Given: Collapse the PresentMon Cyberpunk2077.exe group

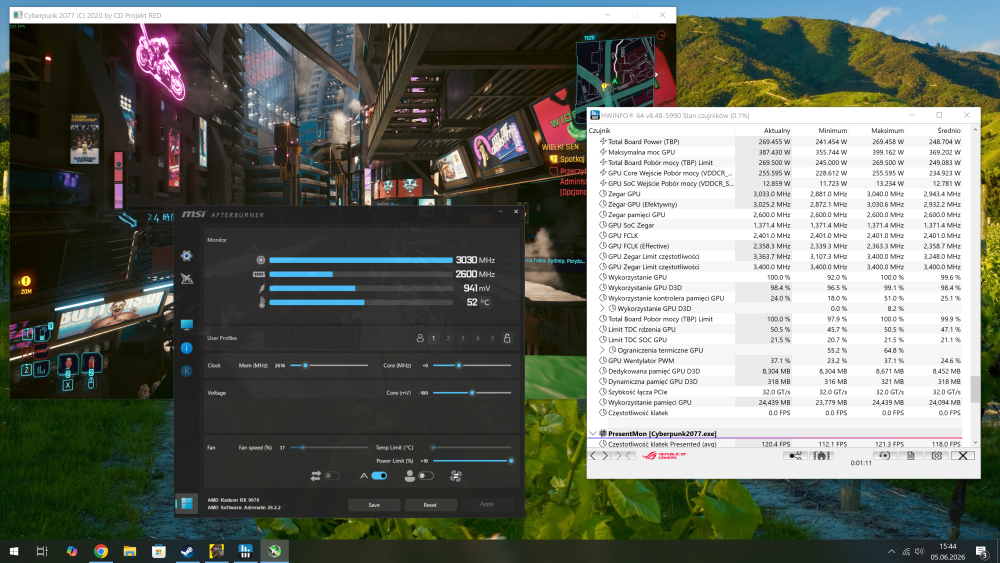Looking at the screenshot, I should (593, 434).
